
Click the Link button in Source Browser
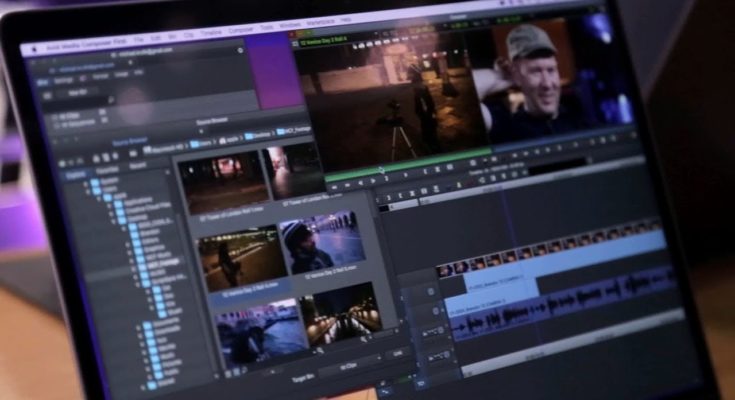click(x=398, y=354)
